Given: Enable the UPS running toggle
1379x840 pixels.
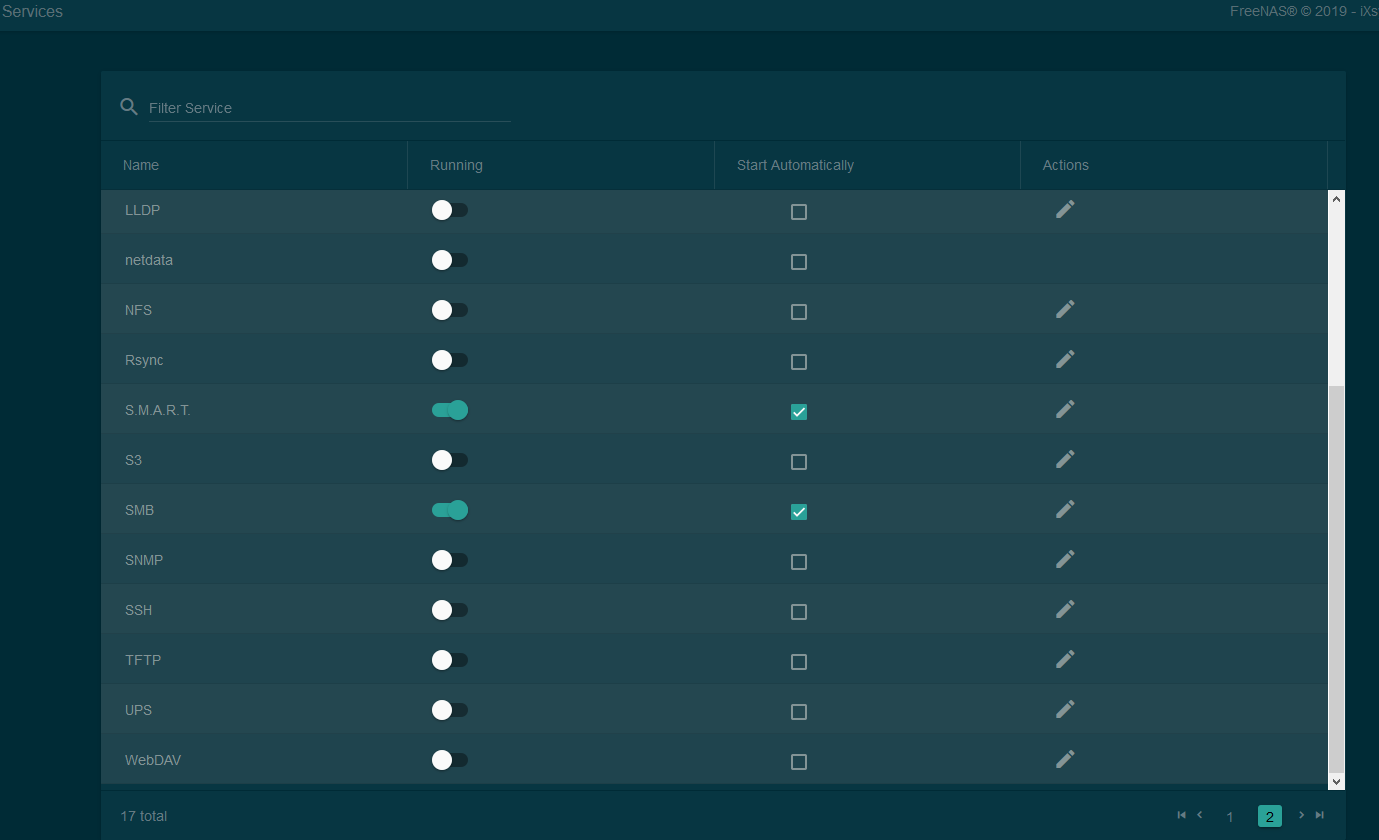Looking at the screenshot, I should [450, 710].
